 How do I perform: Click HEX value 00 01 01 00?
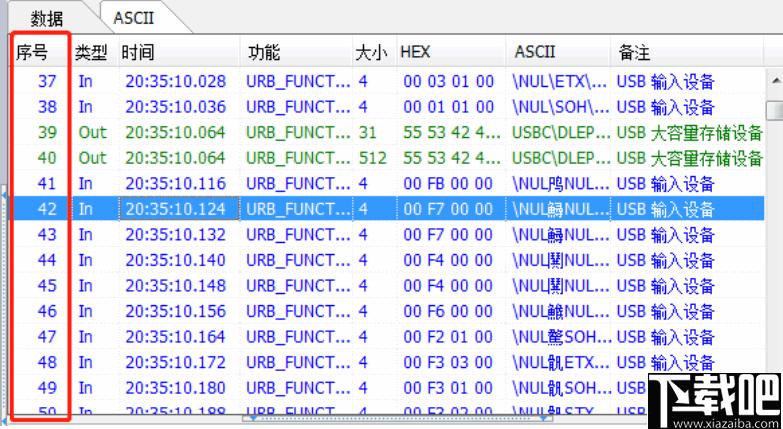pyautogui.click(x=448, y=107)
